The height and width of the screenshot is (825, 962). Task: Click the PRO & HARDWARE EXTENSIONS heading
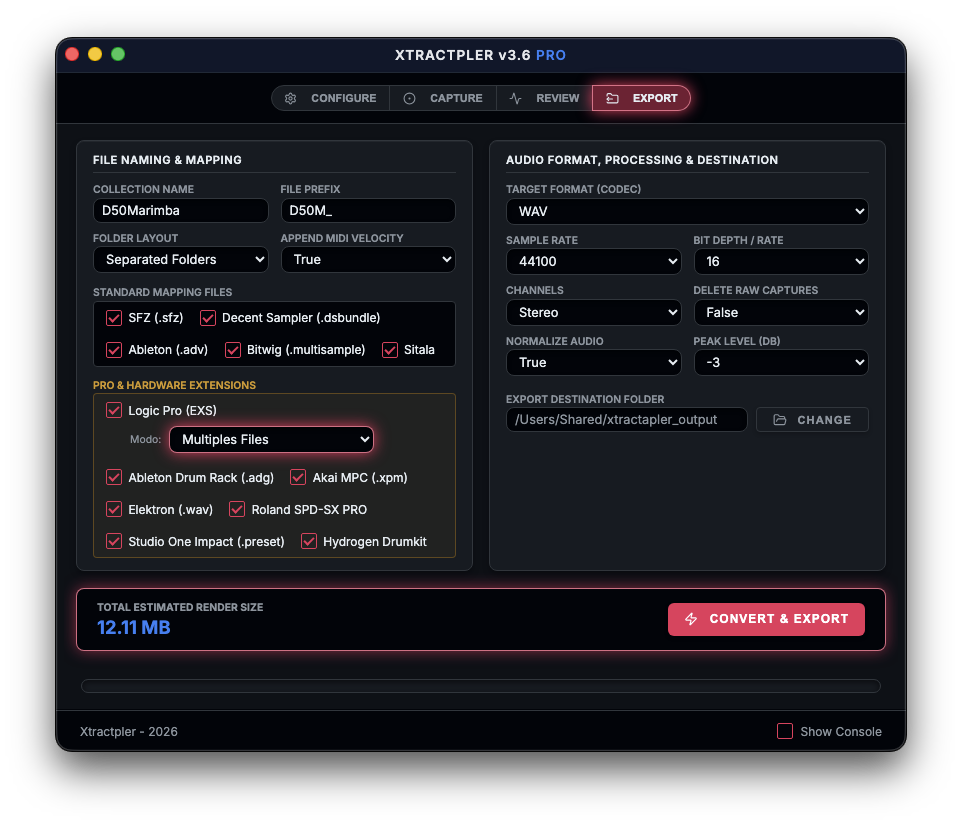coord(174,385)
